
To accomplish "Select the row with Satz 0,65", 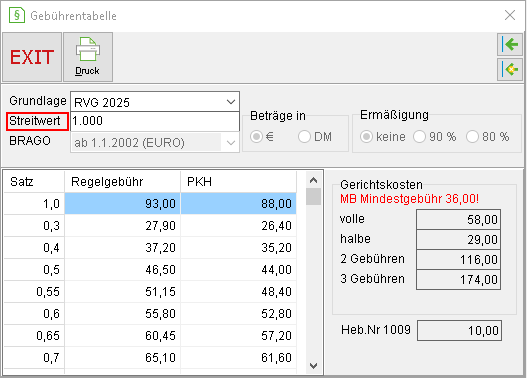I will click(x=150, y=335).
